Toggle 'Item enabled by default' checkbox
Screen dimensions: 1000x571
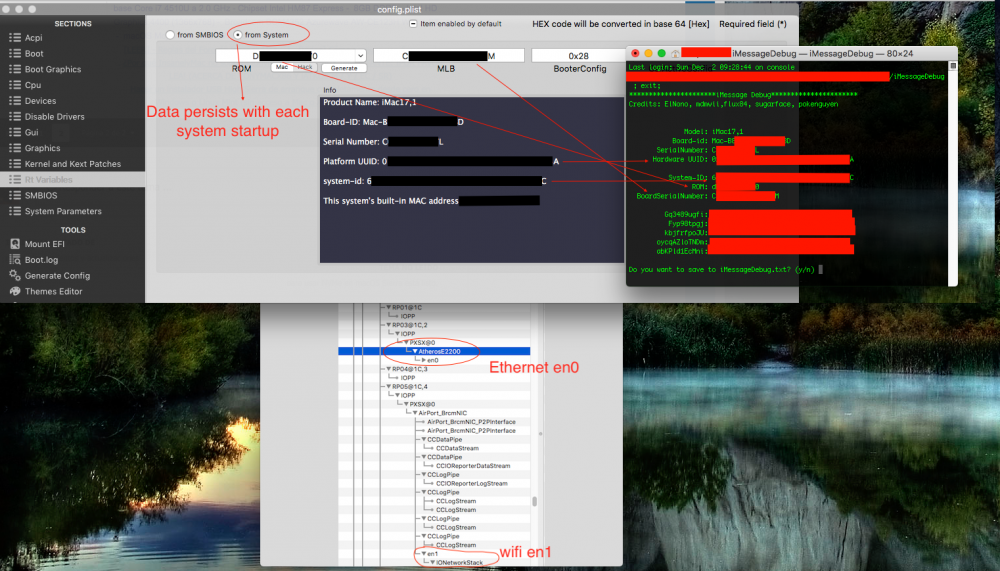(413, 24)
